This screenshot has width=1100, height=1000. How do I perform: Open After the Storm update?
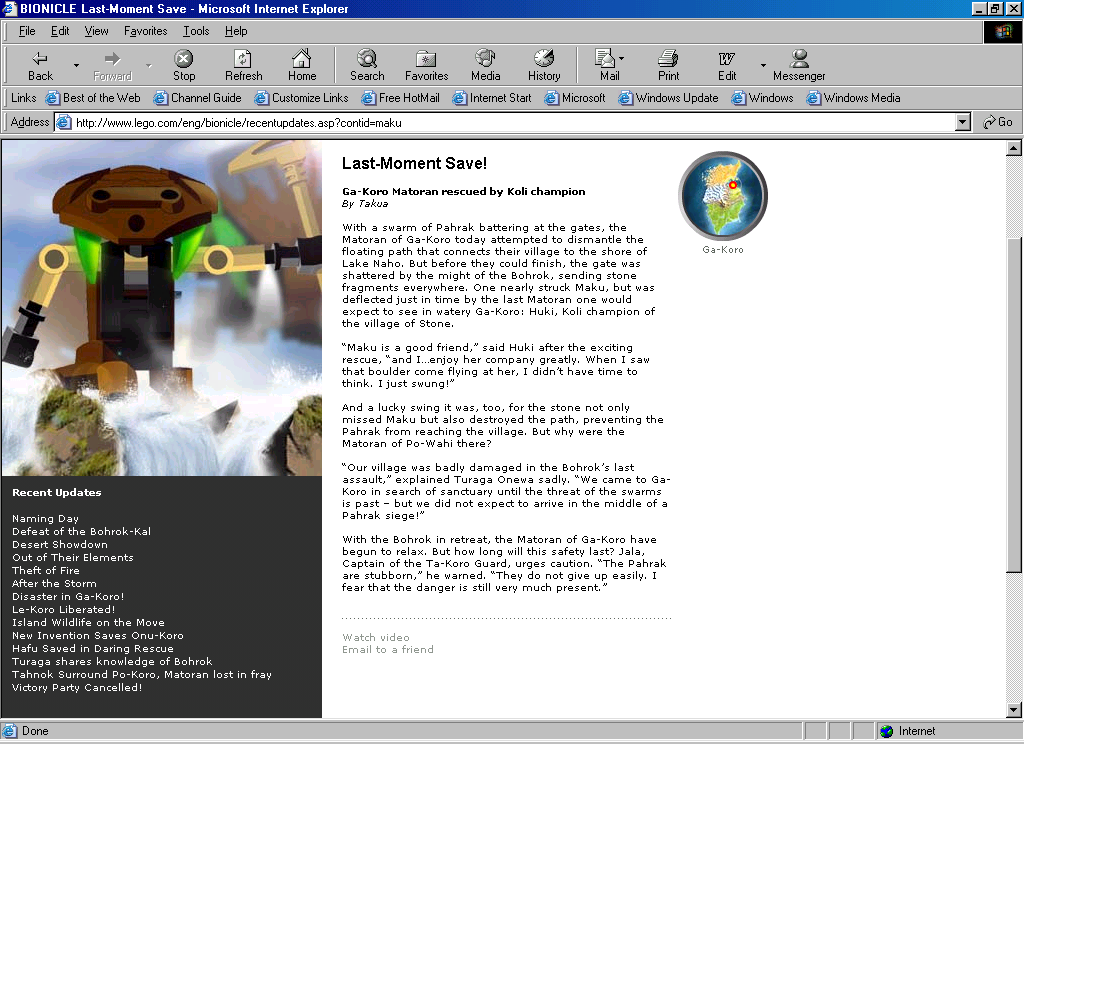tap(54, 584)
